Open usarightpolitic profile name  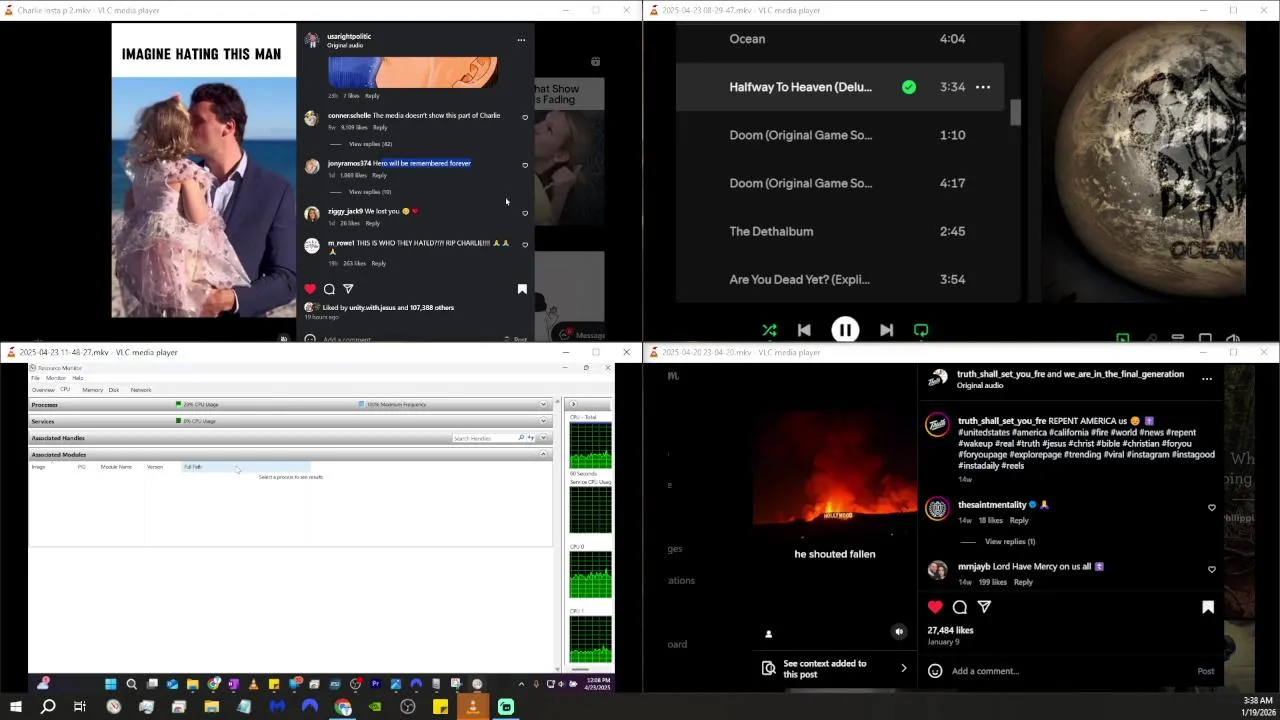(349, 36)
